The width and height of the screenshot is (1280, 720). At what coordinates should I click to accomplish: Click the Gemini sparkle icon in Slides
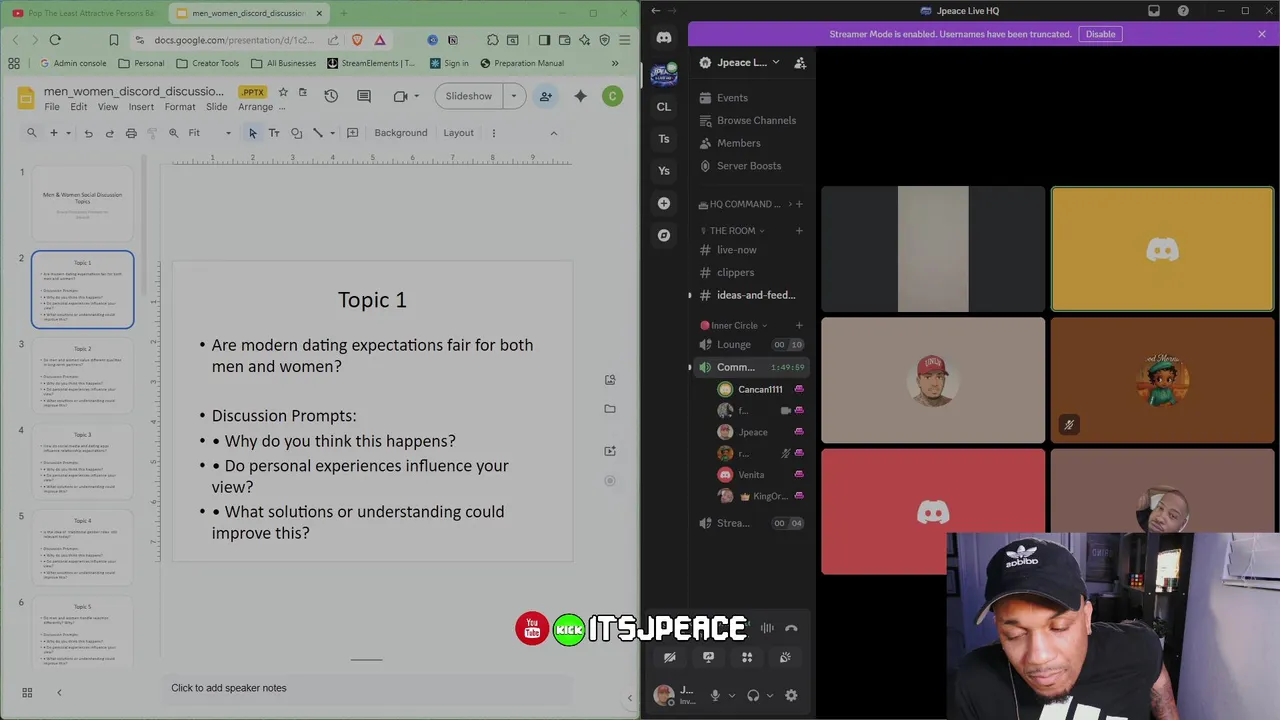[580, 96]
